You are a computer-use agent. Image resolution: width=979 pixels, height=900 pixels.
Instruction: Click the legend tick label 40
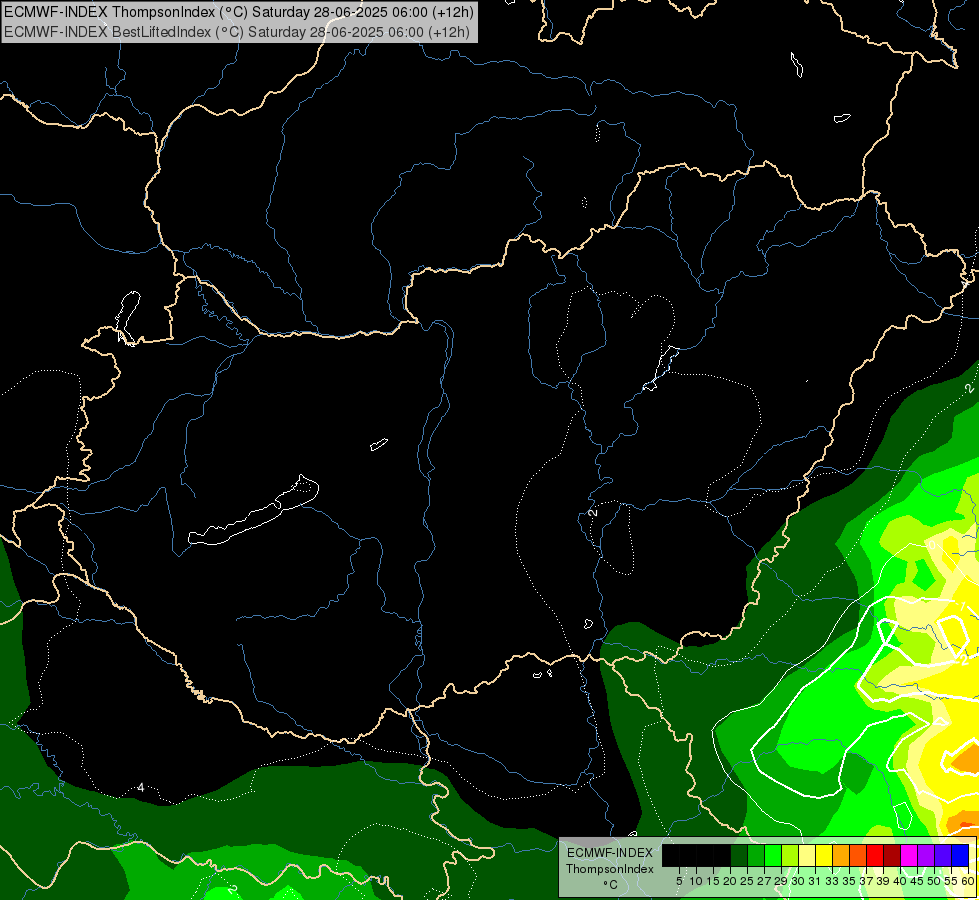(x=900, y=881)
